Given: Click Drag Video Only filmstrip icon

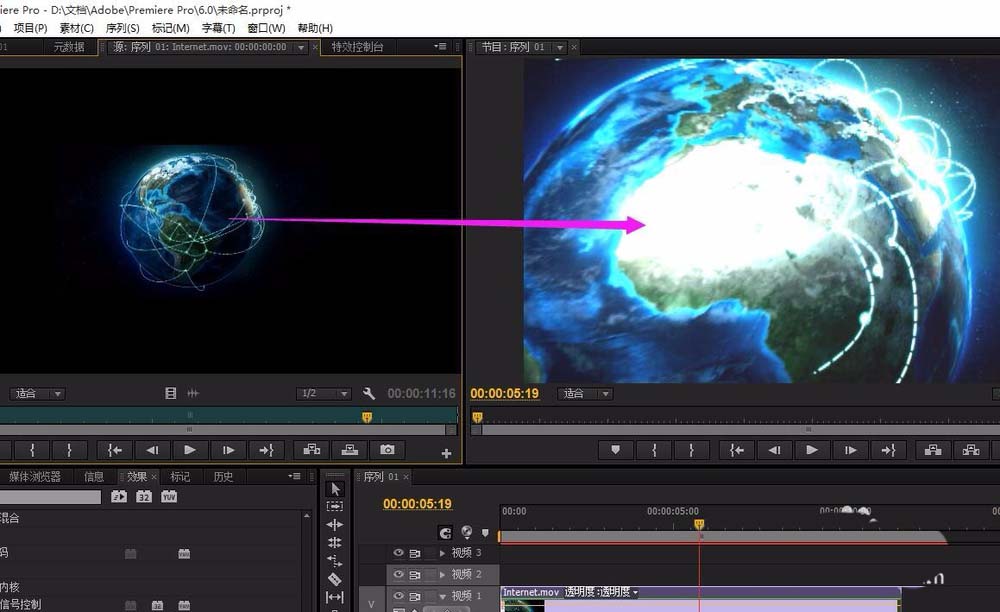Looking at the screenshot, I should (x=170, y=393).
